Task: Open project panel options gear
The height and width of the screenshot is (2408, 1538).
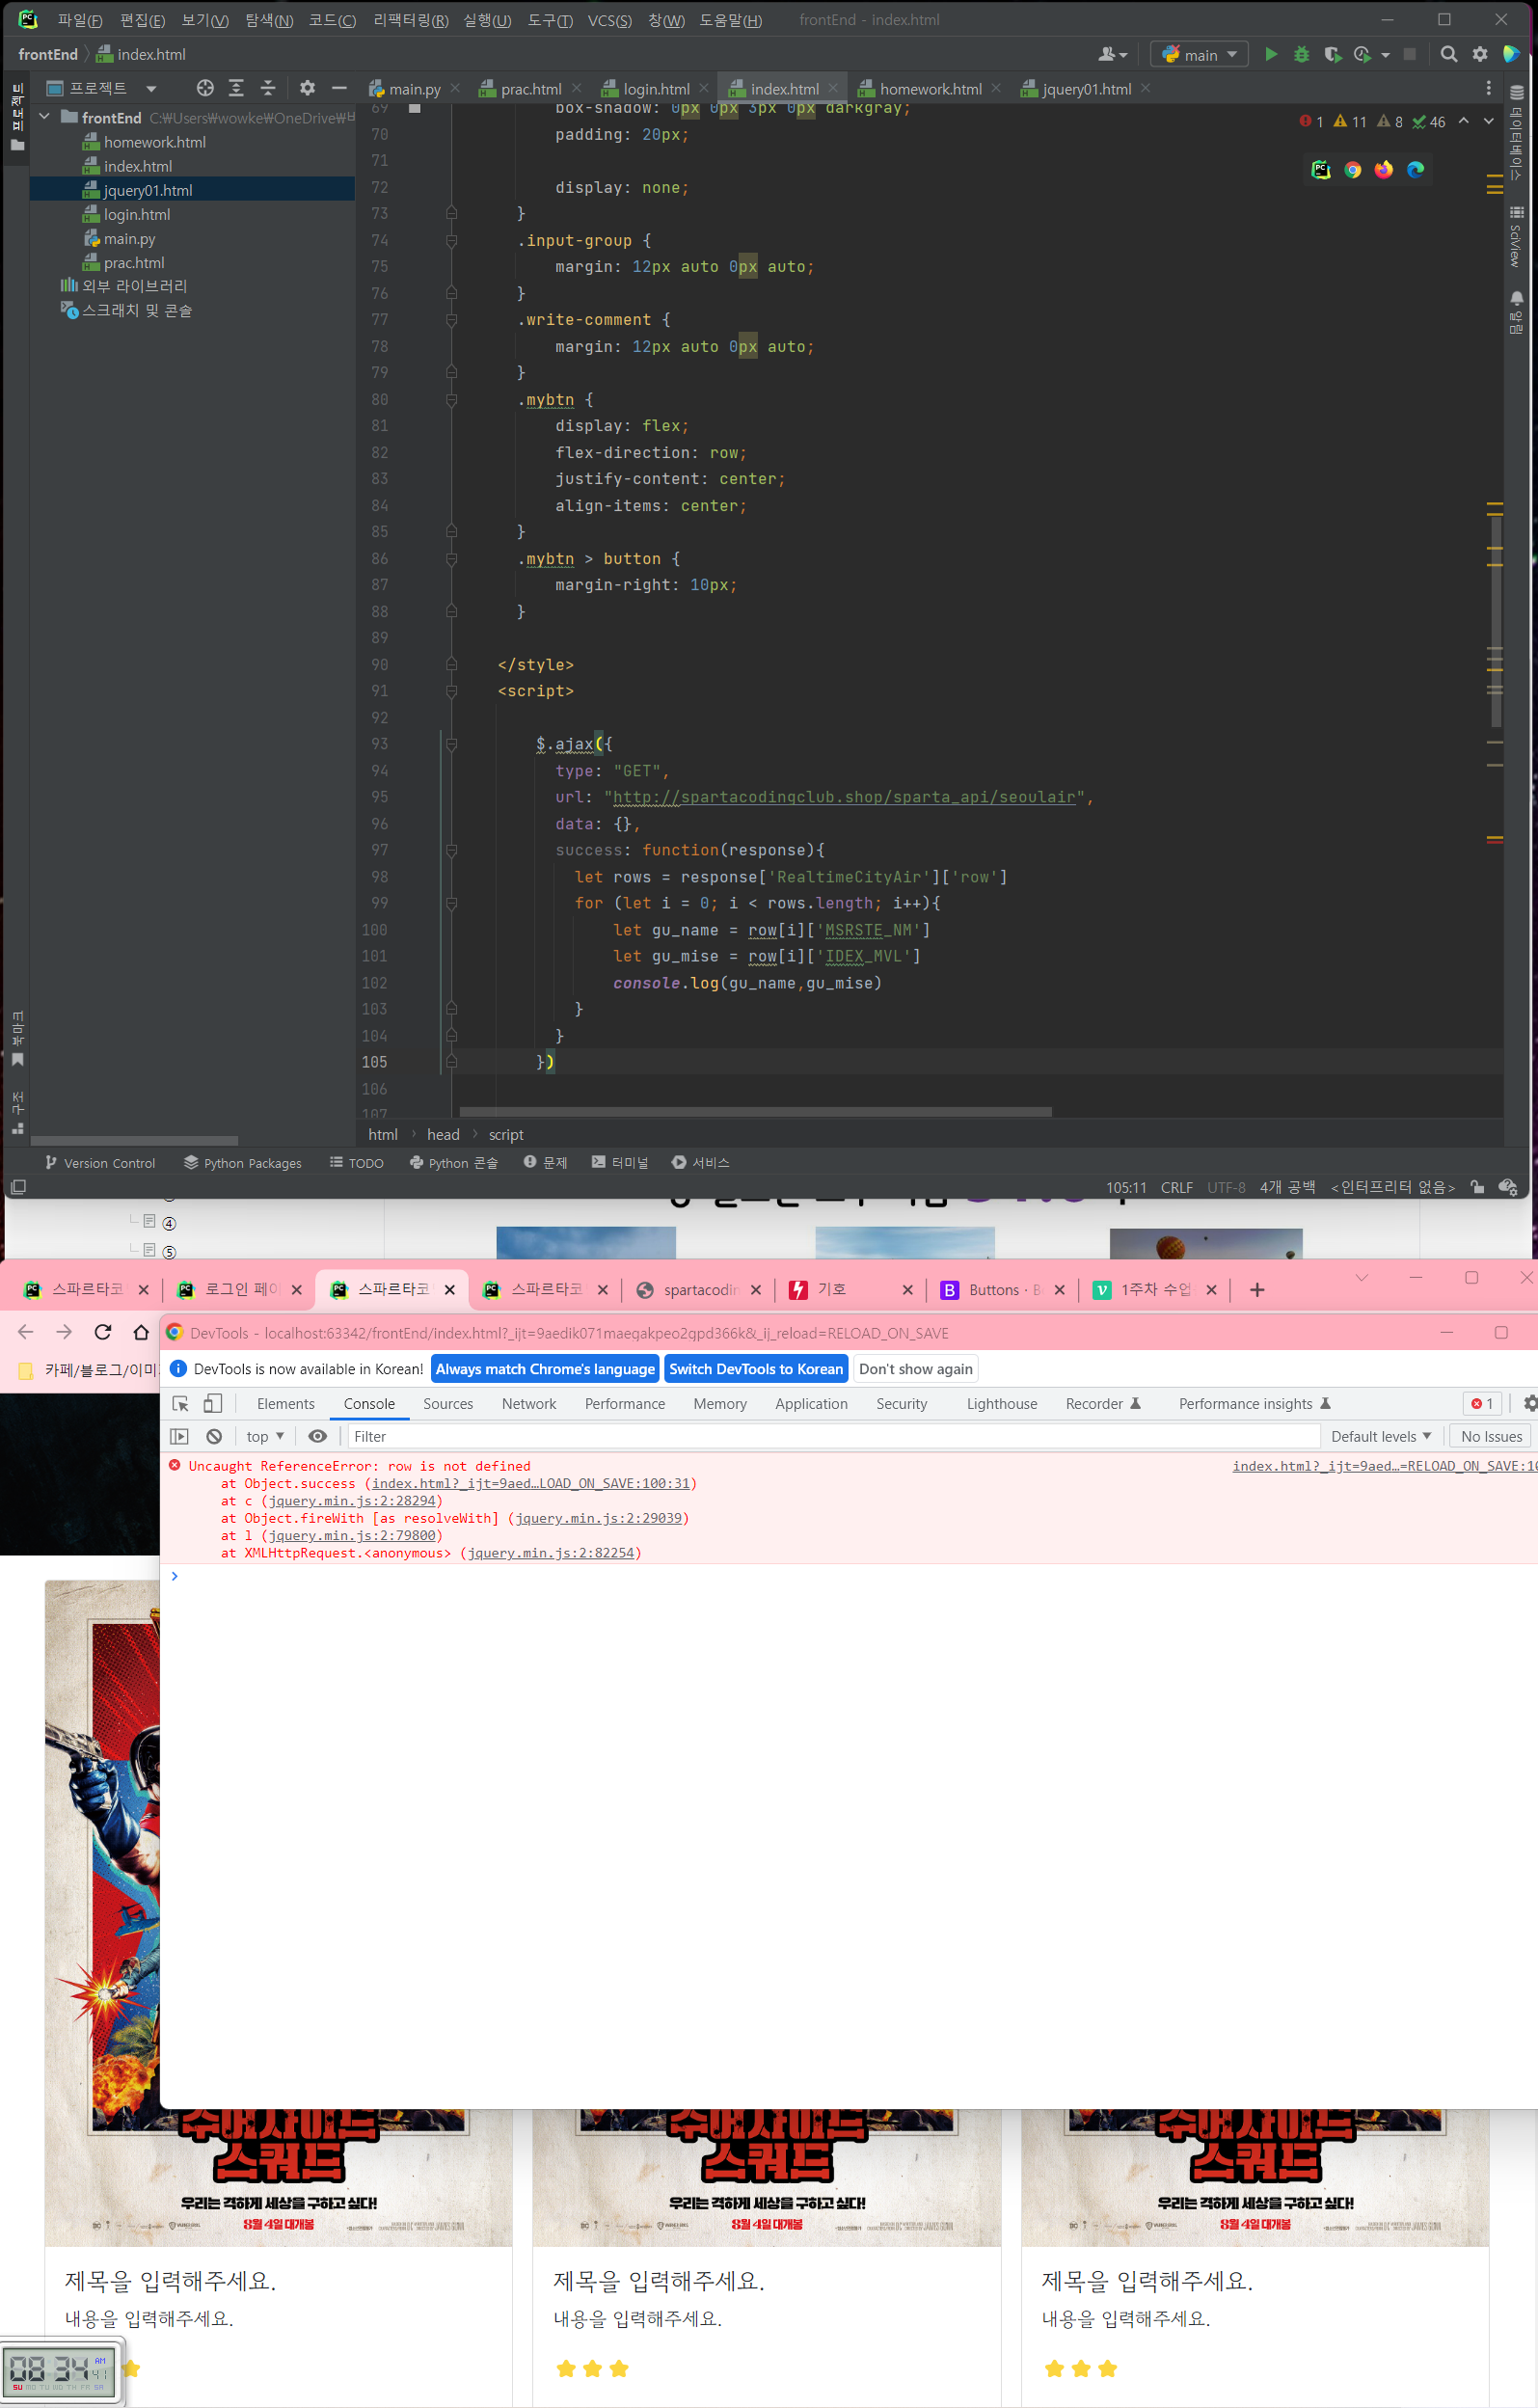Action: [307, 88]
